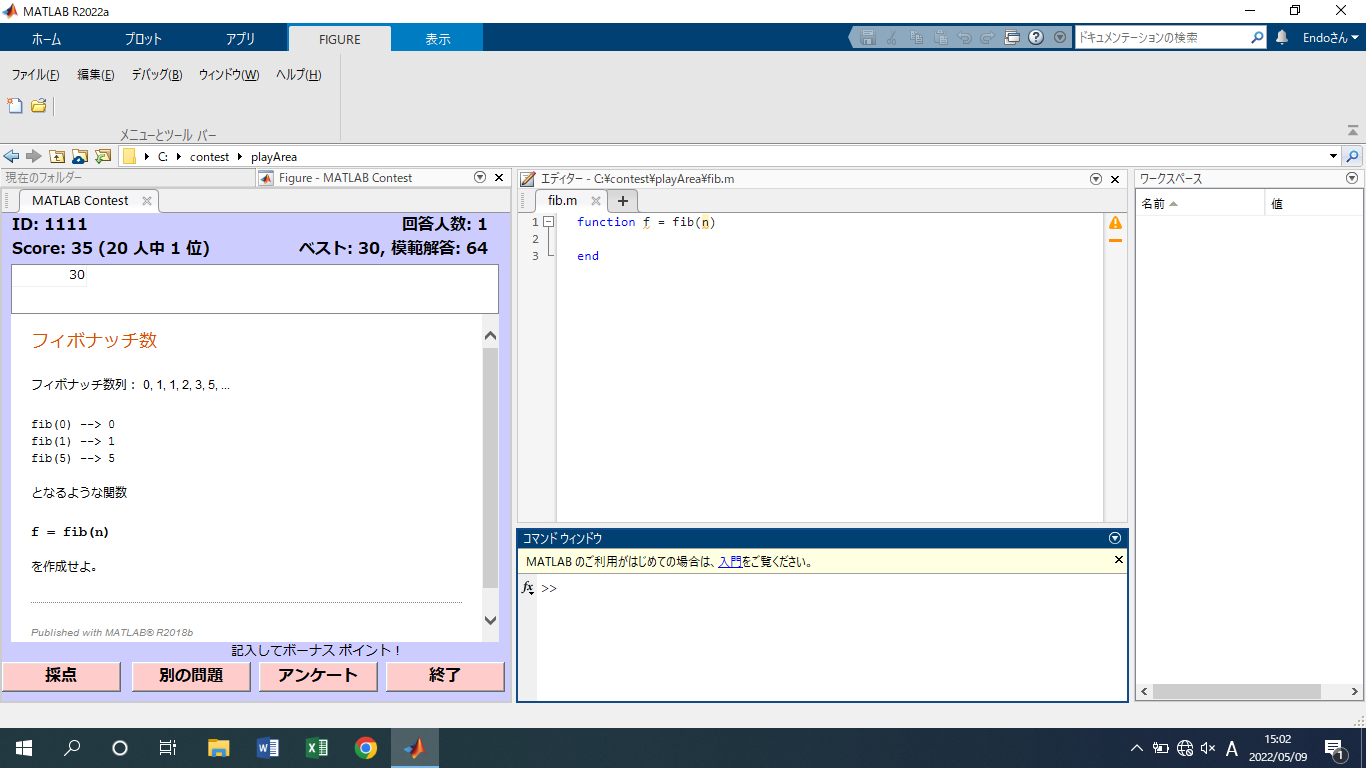Select playArea in the address path
The width and height of the screenshot is (1366, 768).
[x=274, y=157]
